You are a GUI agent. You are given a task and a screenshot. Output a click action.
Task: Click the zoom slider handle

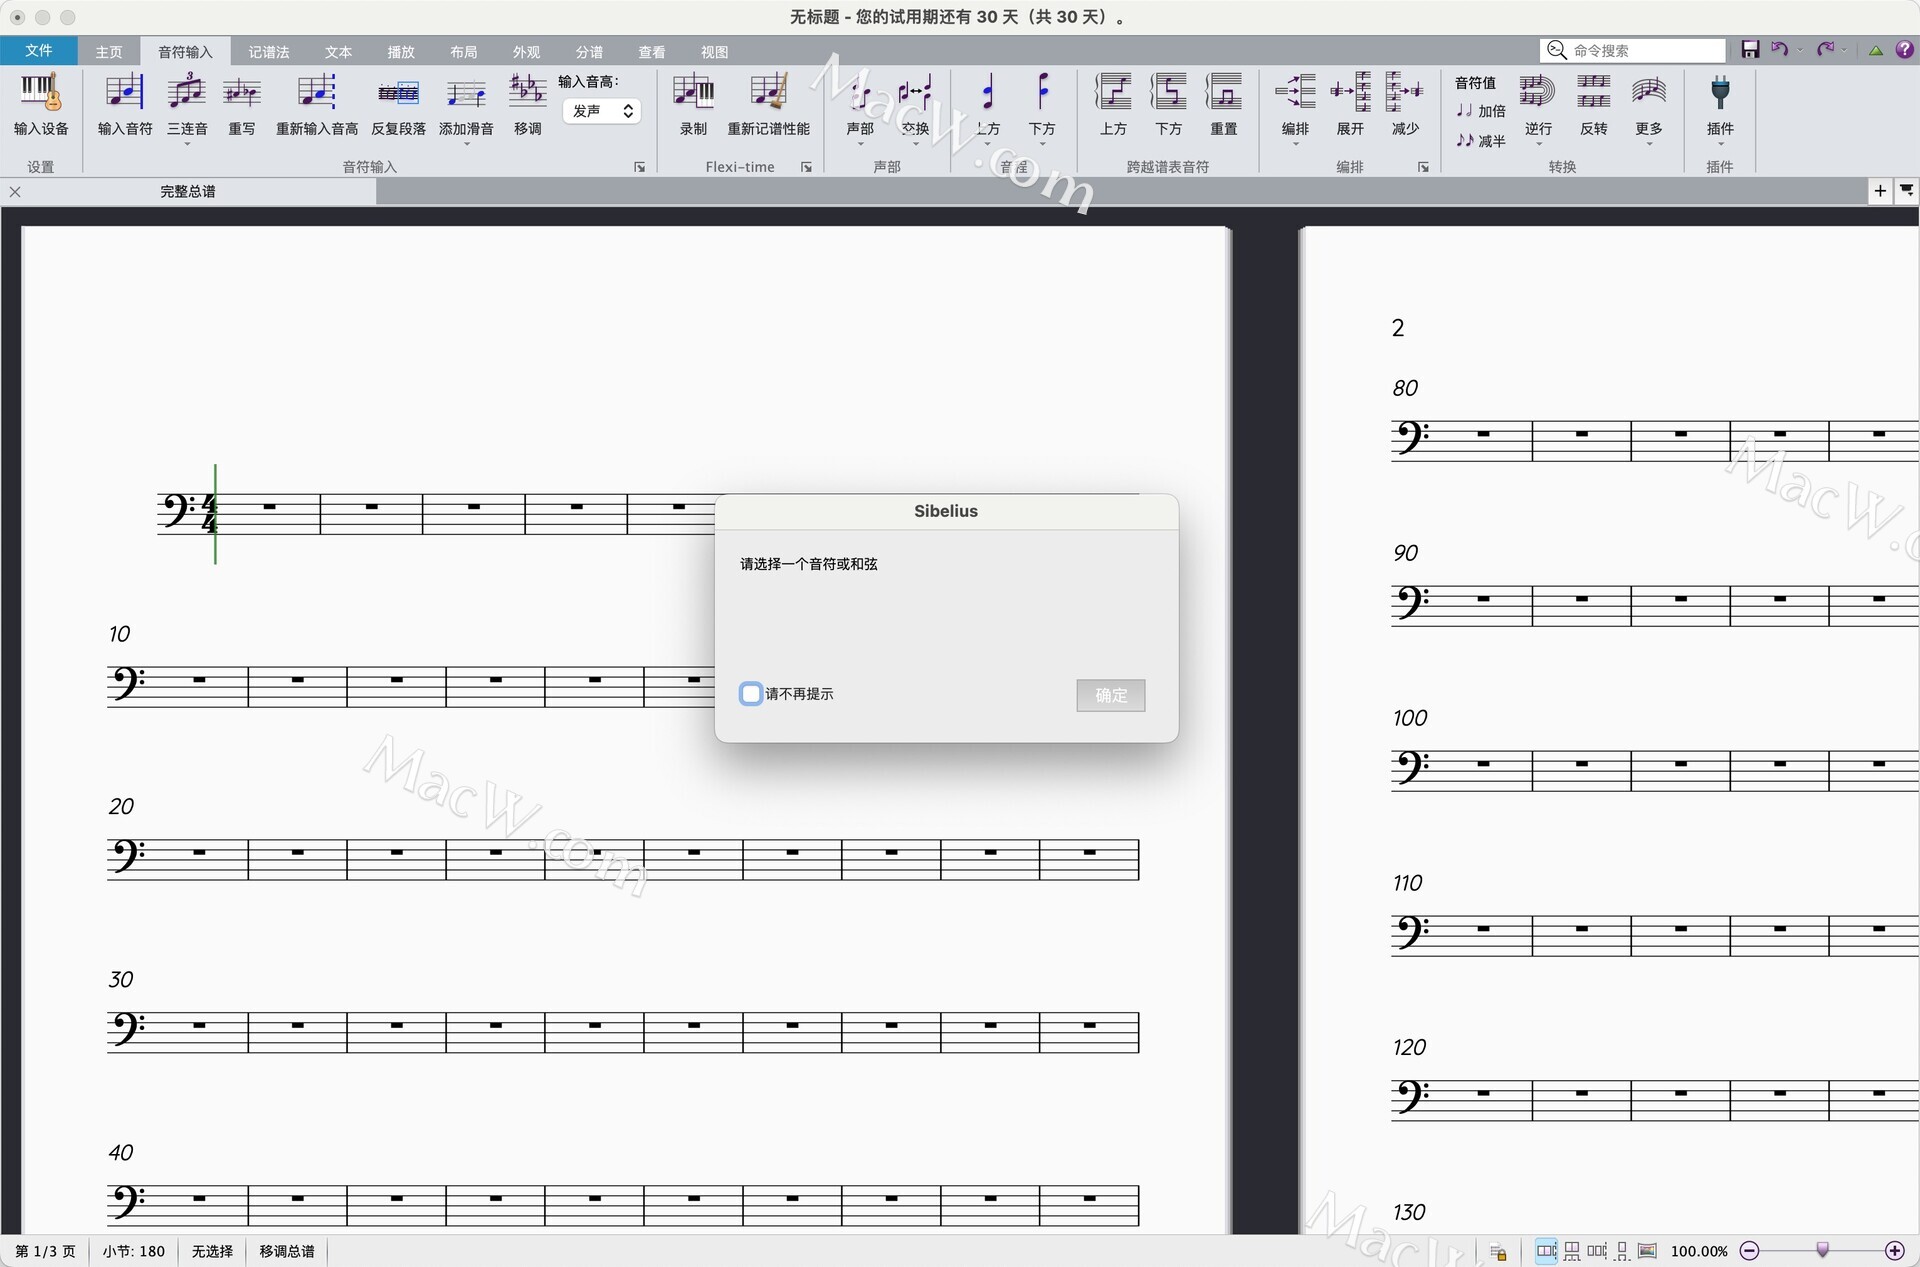tap(1822, 1250)
